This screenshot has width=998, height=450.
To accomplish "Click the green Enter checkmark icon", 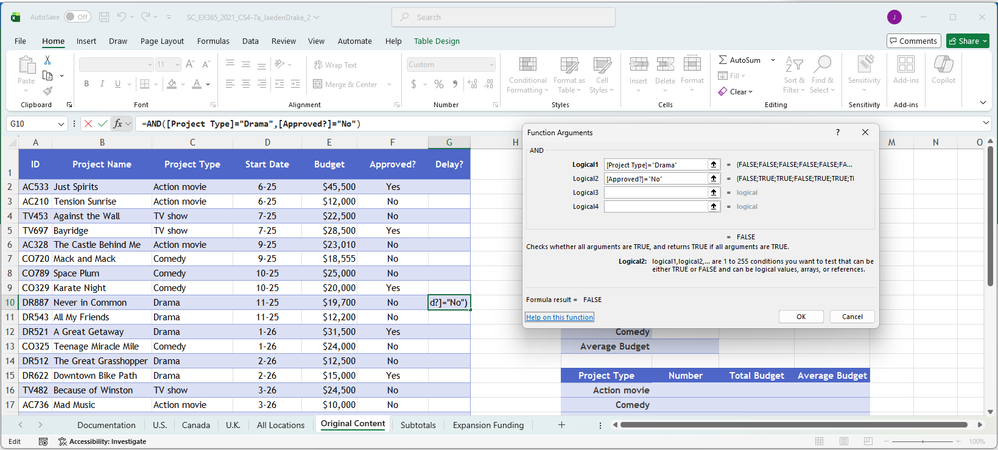I will [x=102, y=124].
